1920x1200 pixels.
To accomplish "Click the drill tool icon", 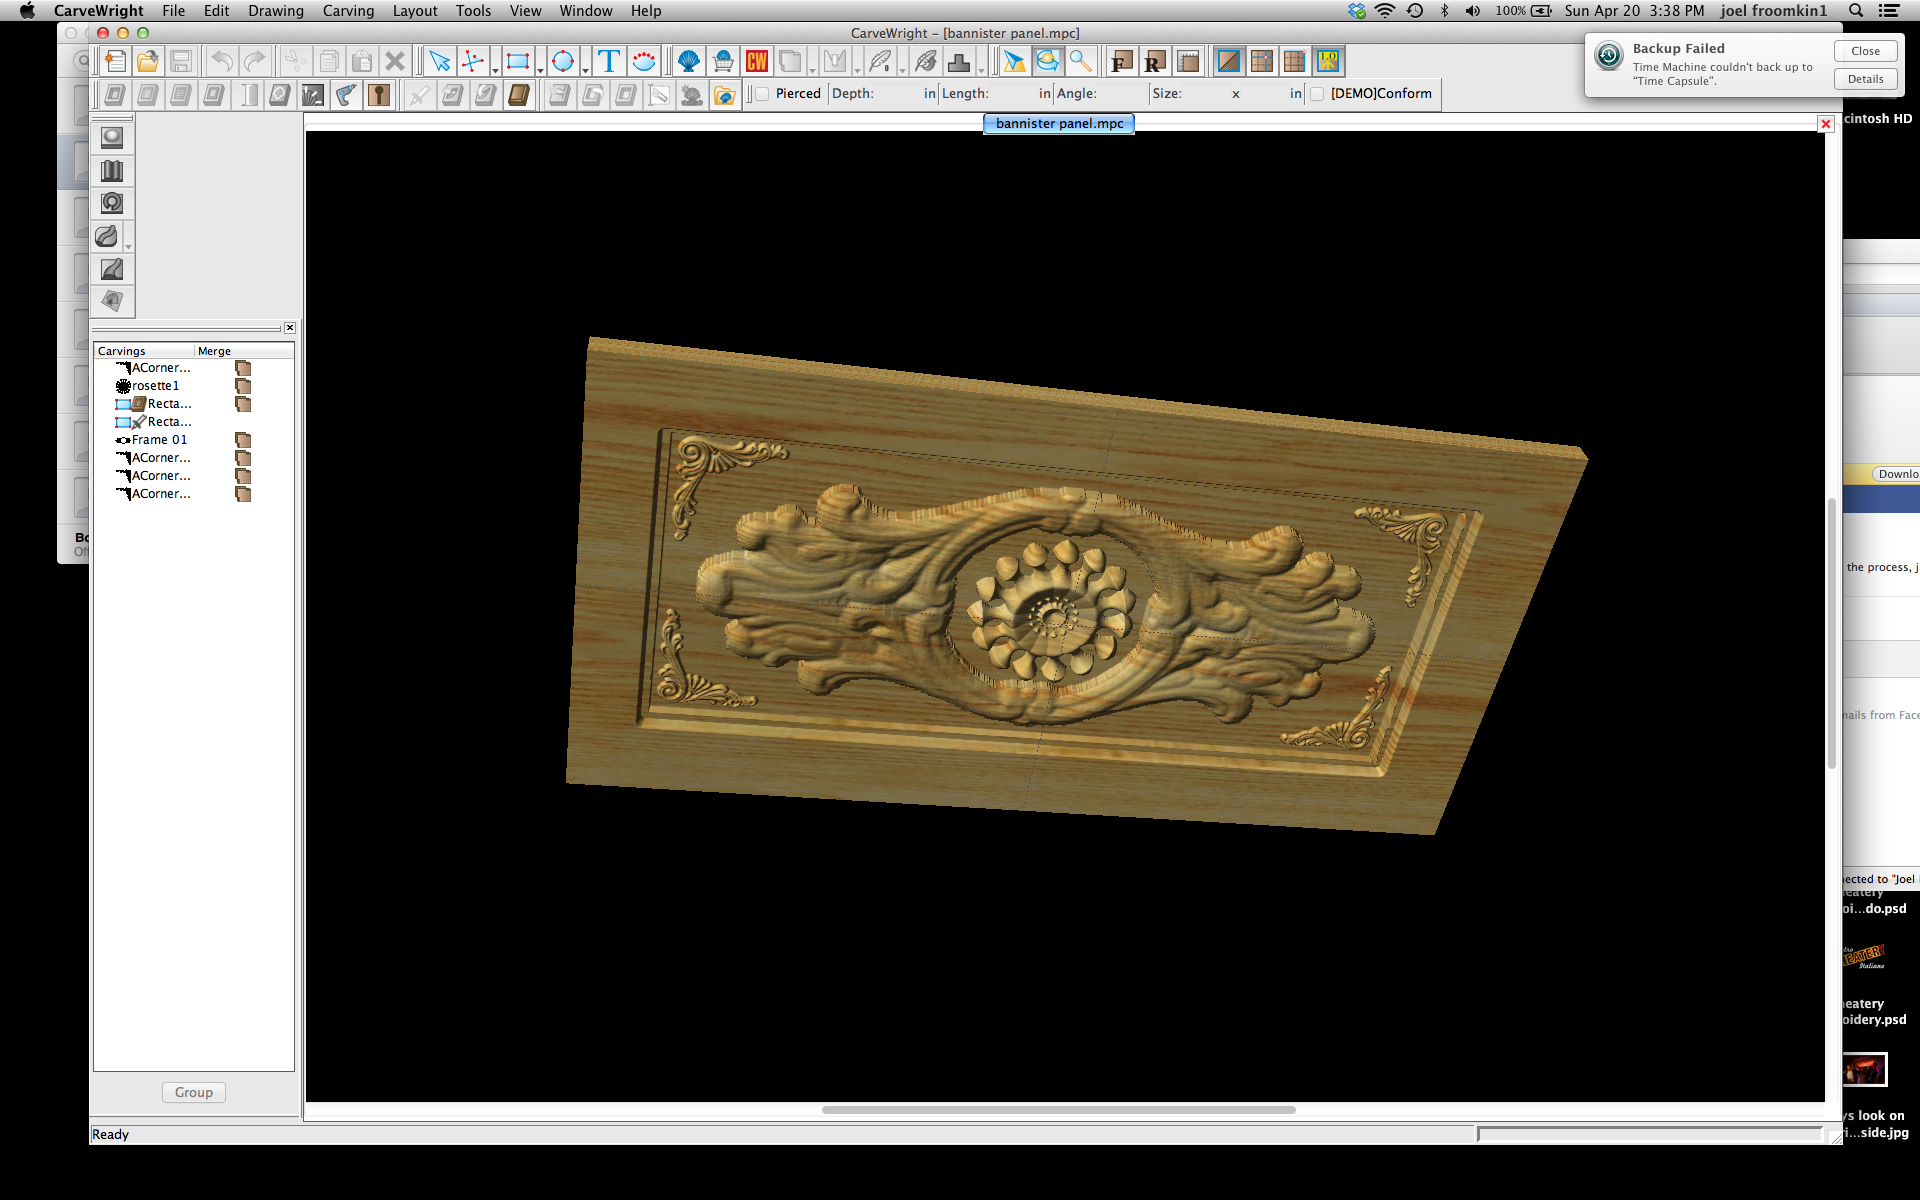I will (x=346, y=95).
